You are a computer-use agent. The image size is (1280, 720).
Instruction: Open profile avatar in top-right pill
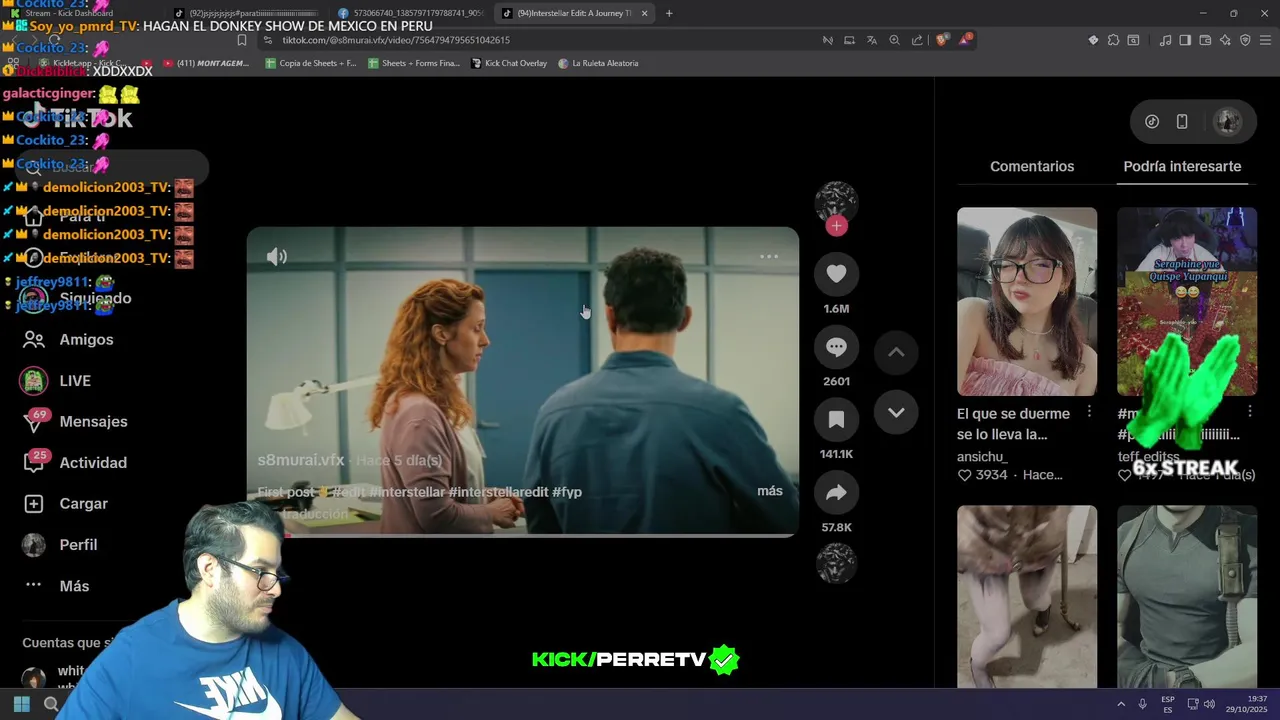pos(1227,122)
